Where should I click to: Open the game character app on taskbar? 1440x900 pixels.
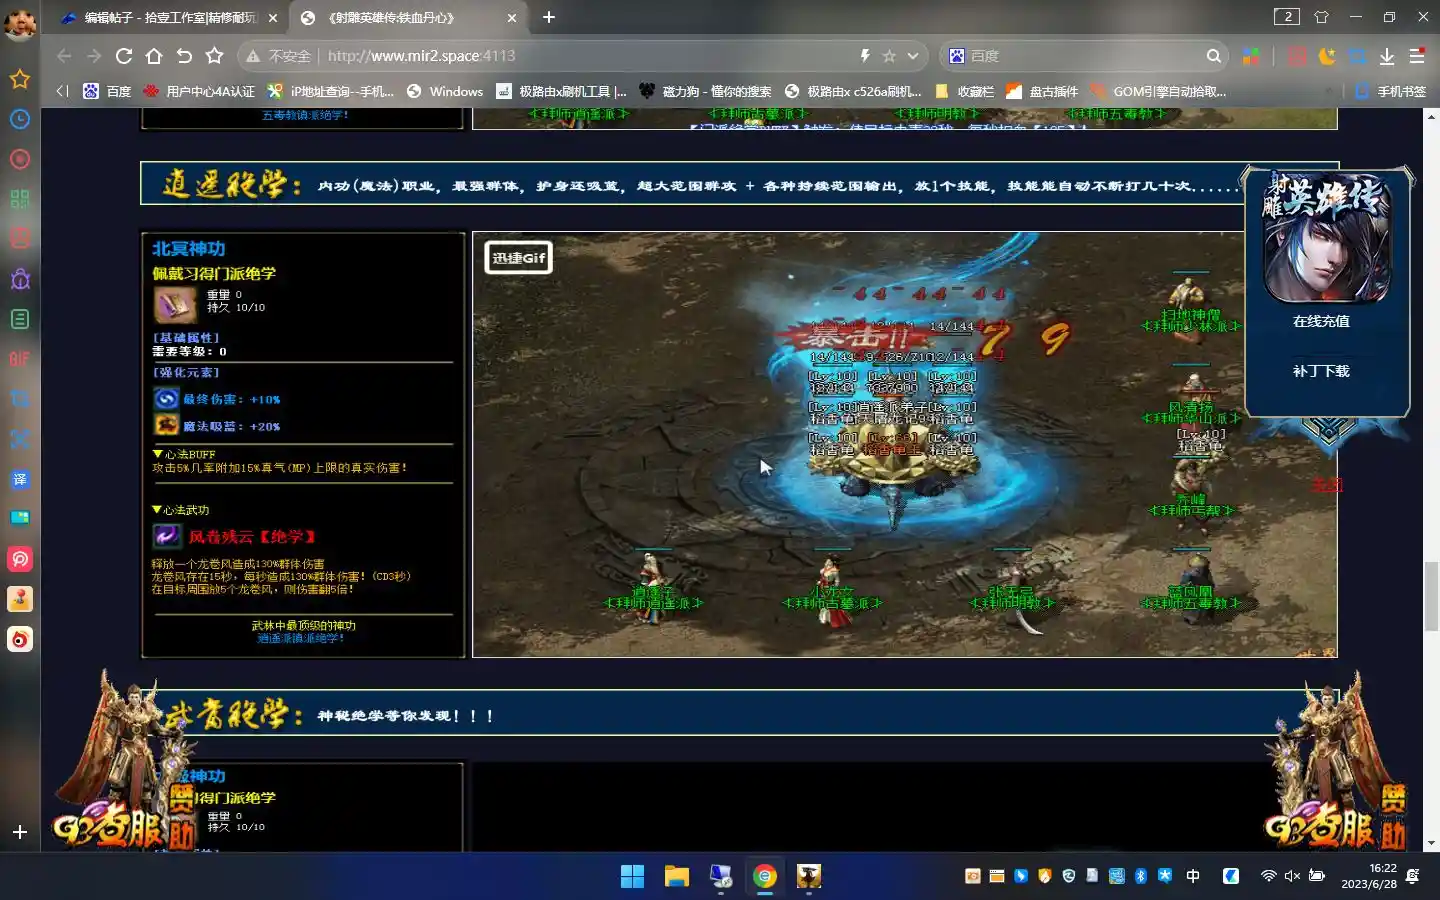click(x=809, y=876)
